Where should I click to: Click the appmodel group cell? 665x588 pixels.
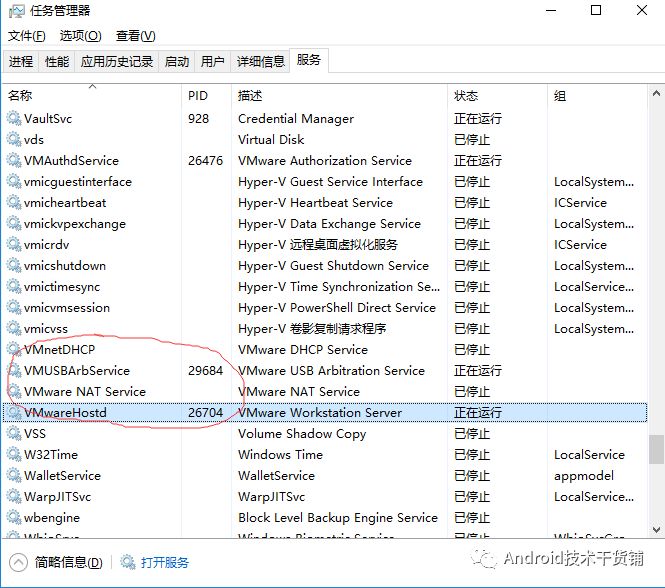584,476
